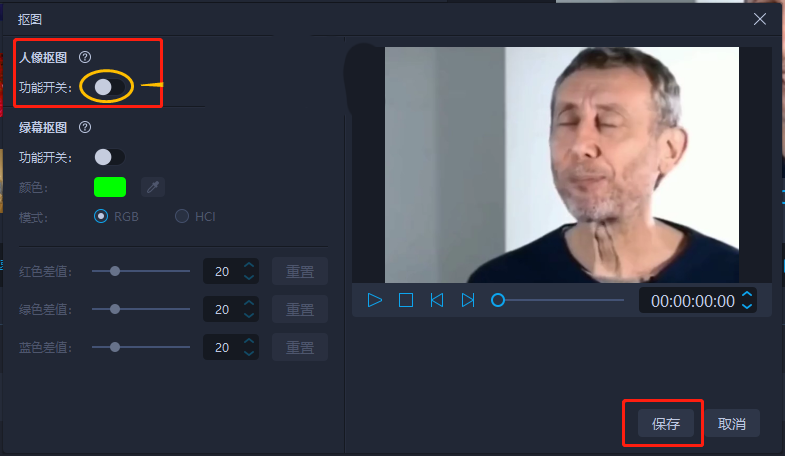Step to previous frame
The height and width of the screenshot is (456, 785).
(x=437, y=300)
